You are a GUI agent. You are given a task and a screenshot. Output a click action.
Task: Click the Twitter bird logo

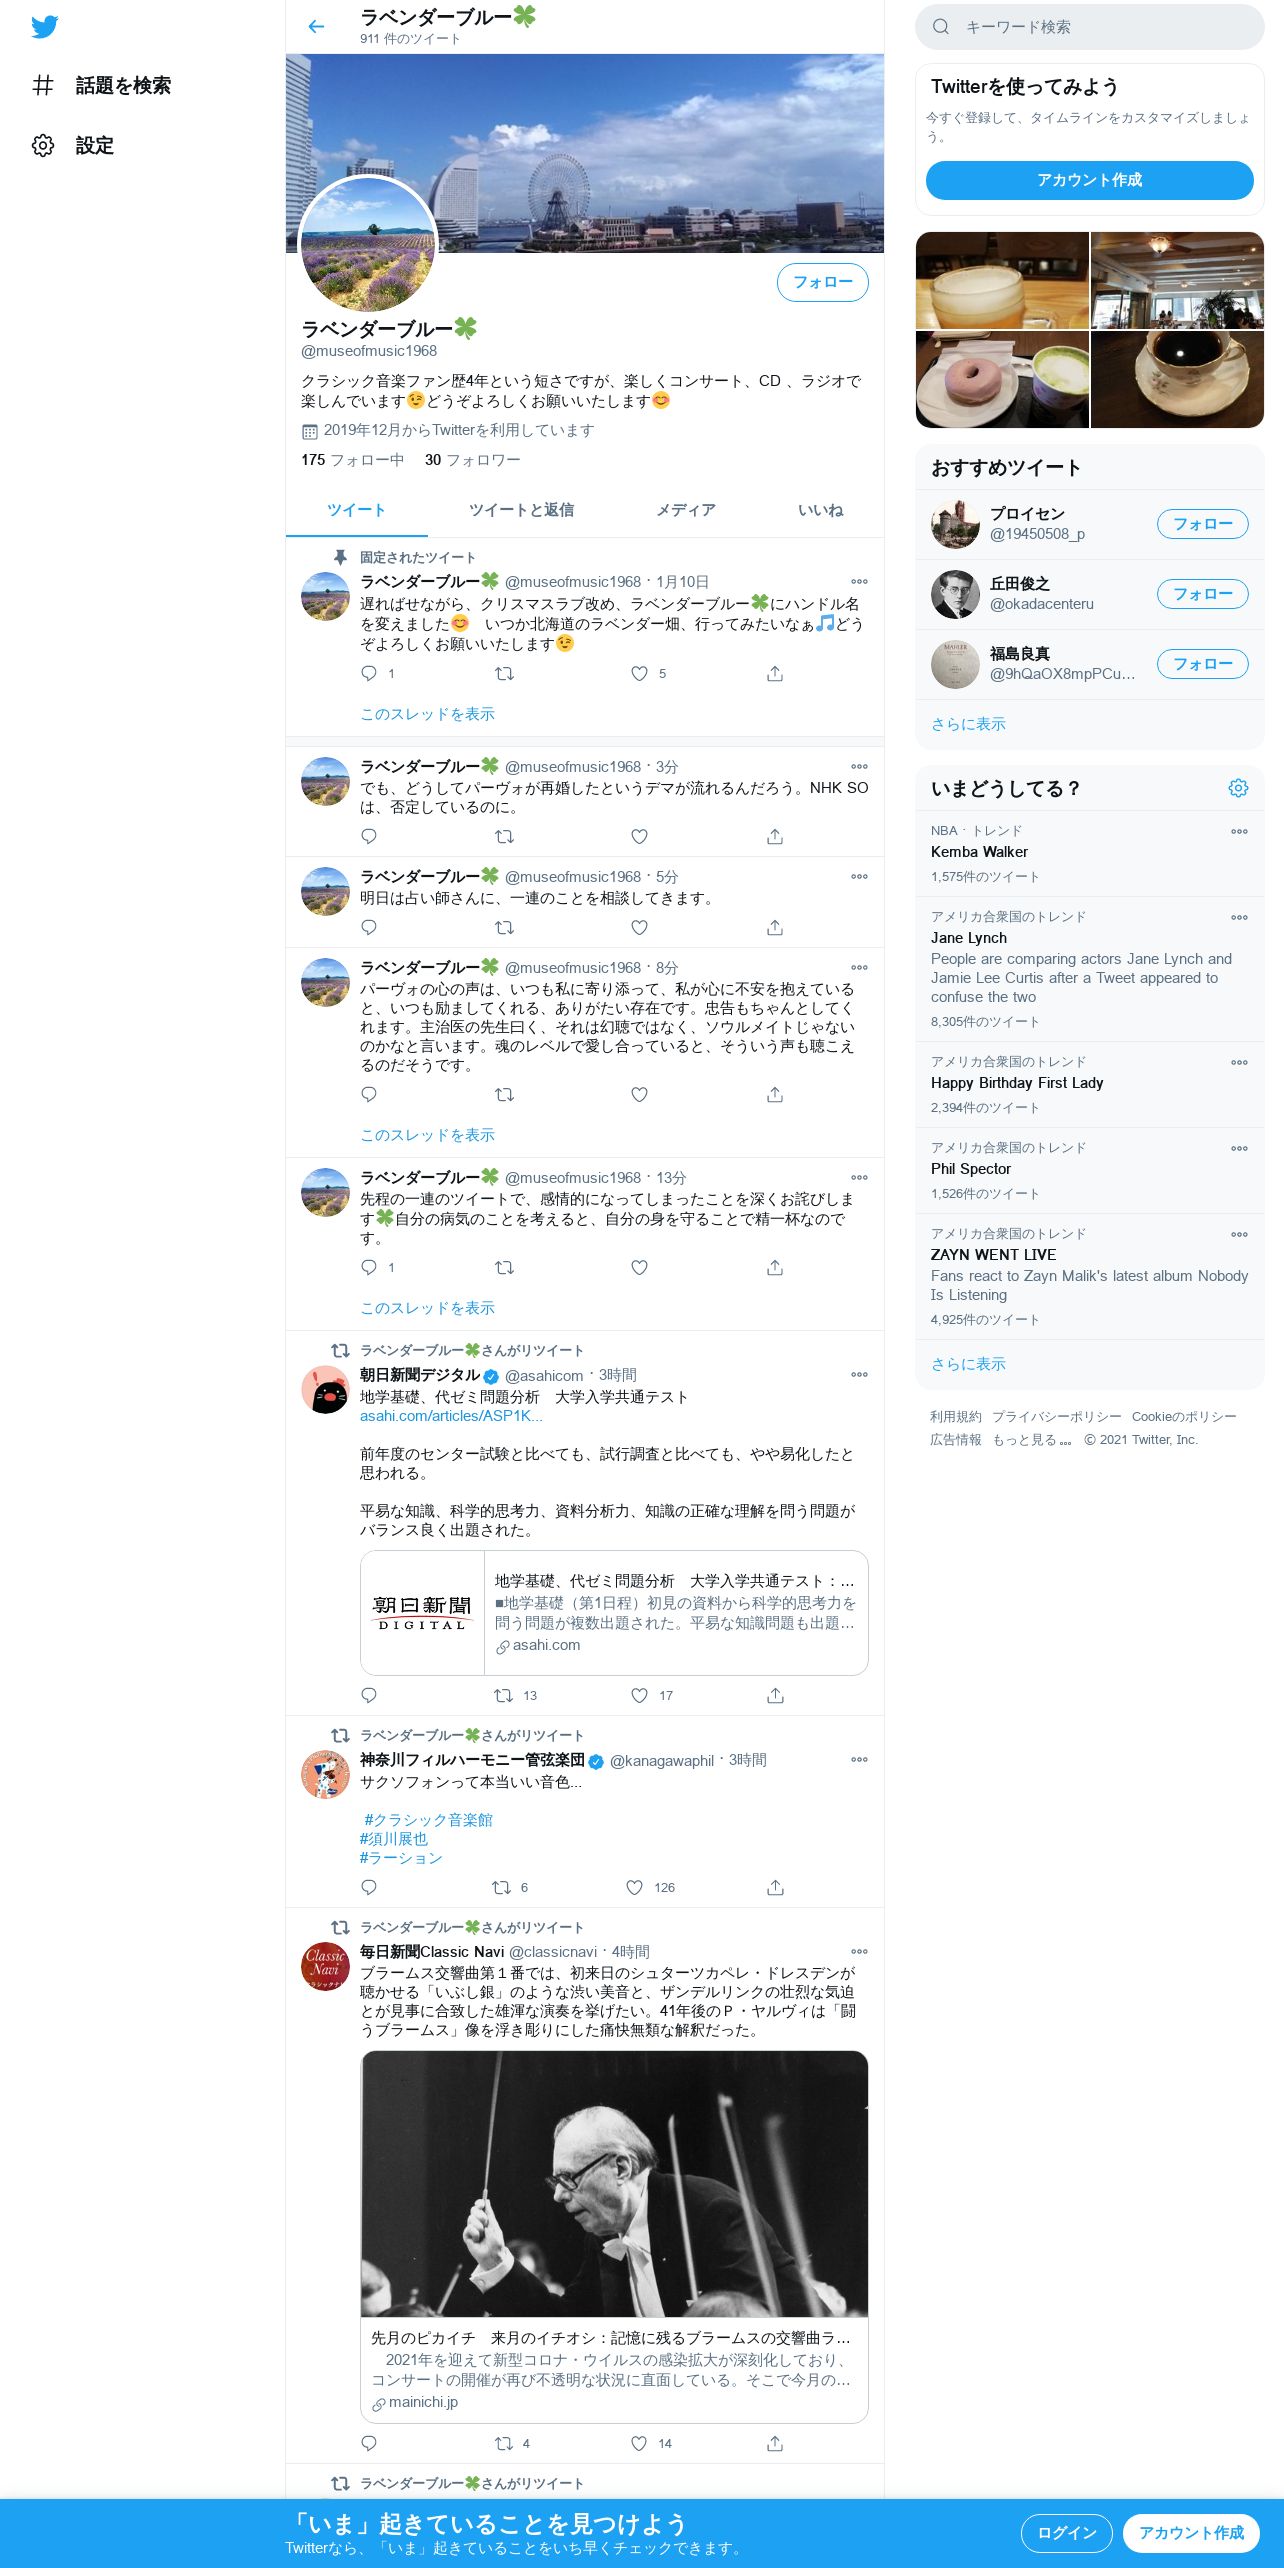click(44, 27)
